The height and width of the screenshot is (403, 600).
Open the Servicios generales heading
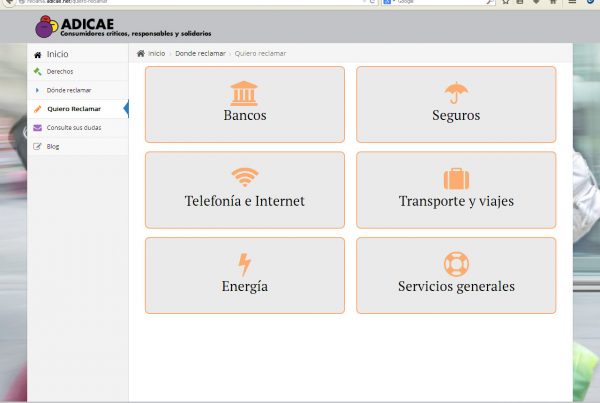coord(455,287)
